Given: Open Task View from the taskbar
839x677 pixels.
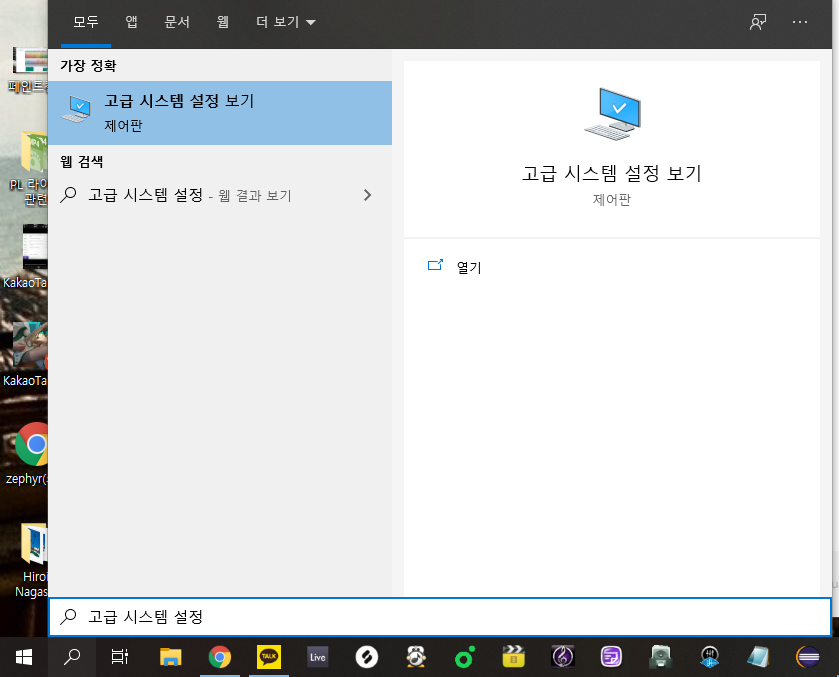Looking at the screenshot, I should 119,657.
